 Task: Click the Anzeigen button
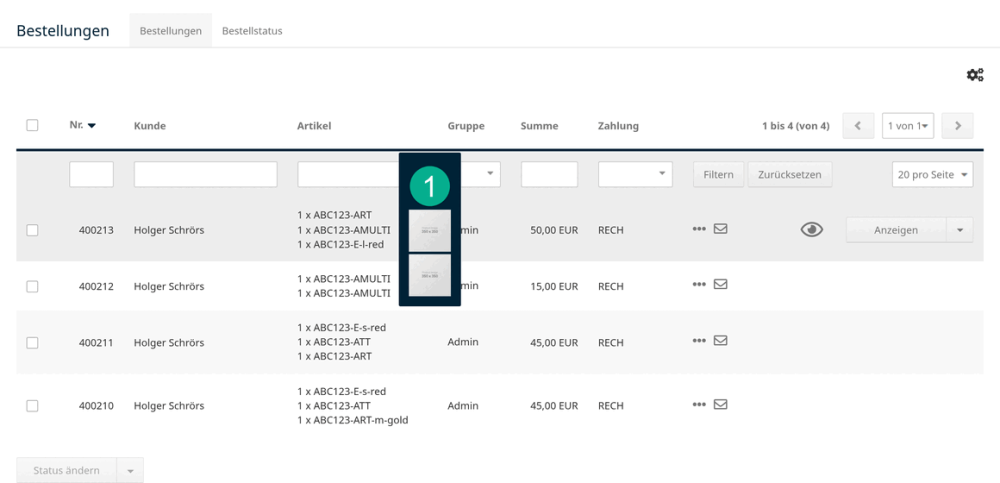point(896,230)
